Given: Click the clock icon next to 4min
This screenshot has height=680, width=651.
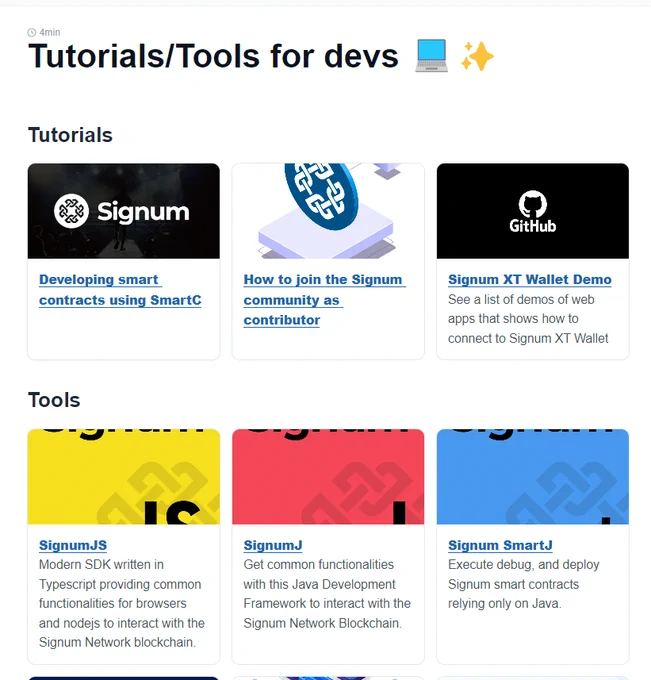Looking at the screenshot, I should (32, 33).
